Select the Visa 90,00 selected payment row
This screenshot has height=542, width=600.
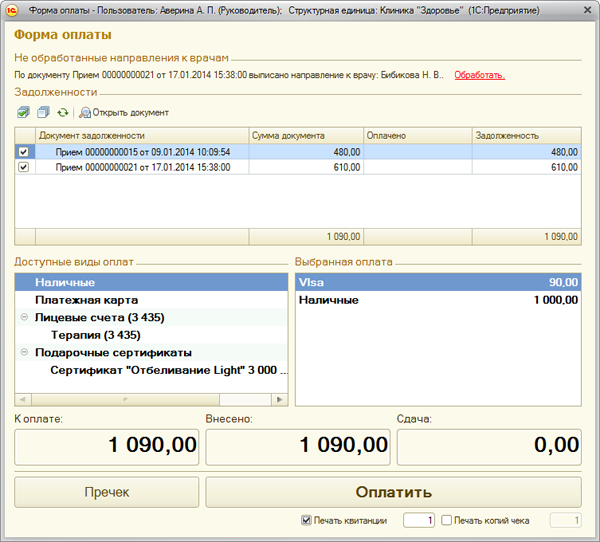pyautogui.click(x=438, y=282)
